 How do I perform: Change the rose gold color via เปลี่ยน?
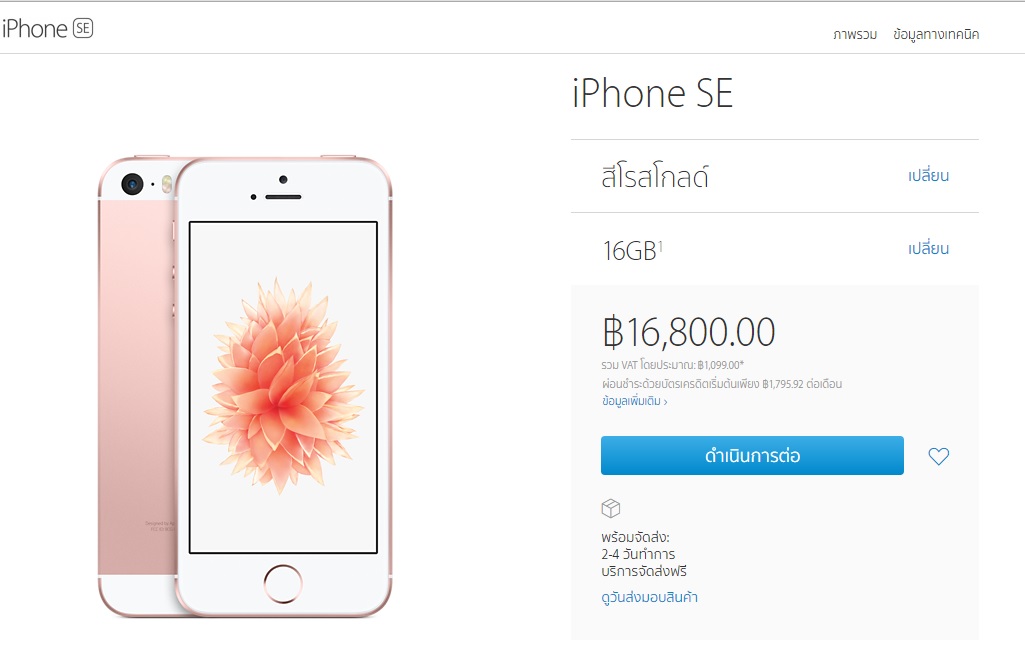[928, 176]
